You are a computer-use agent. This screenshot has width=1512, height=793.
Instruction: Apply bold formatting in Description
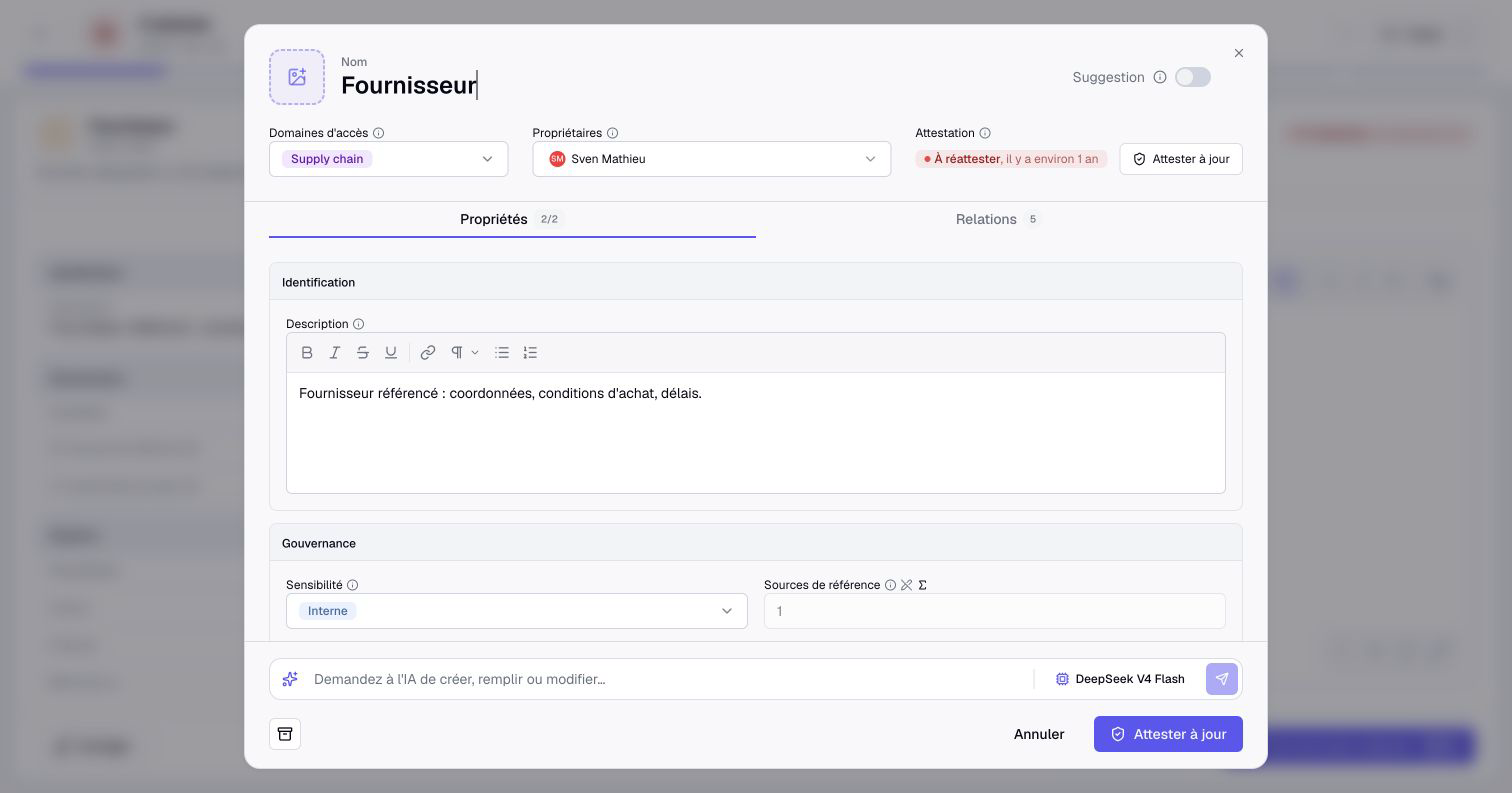coord(307,352)
